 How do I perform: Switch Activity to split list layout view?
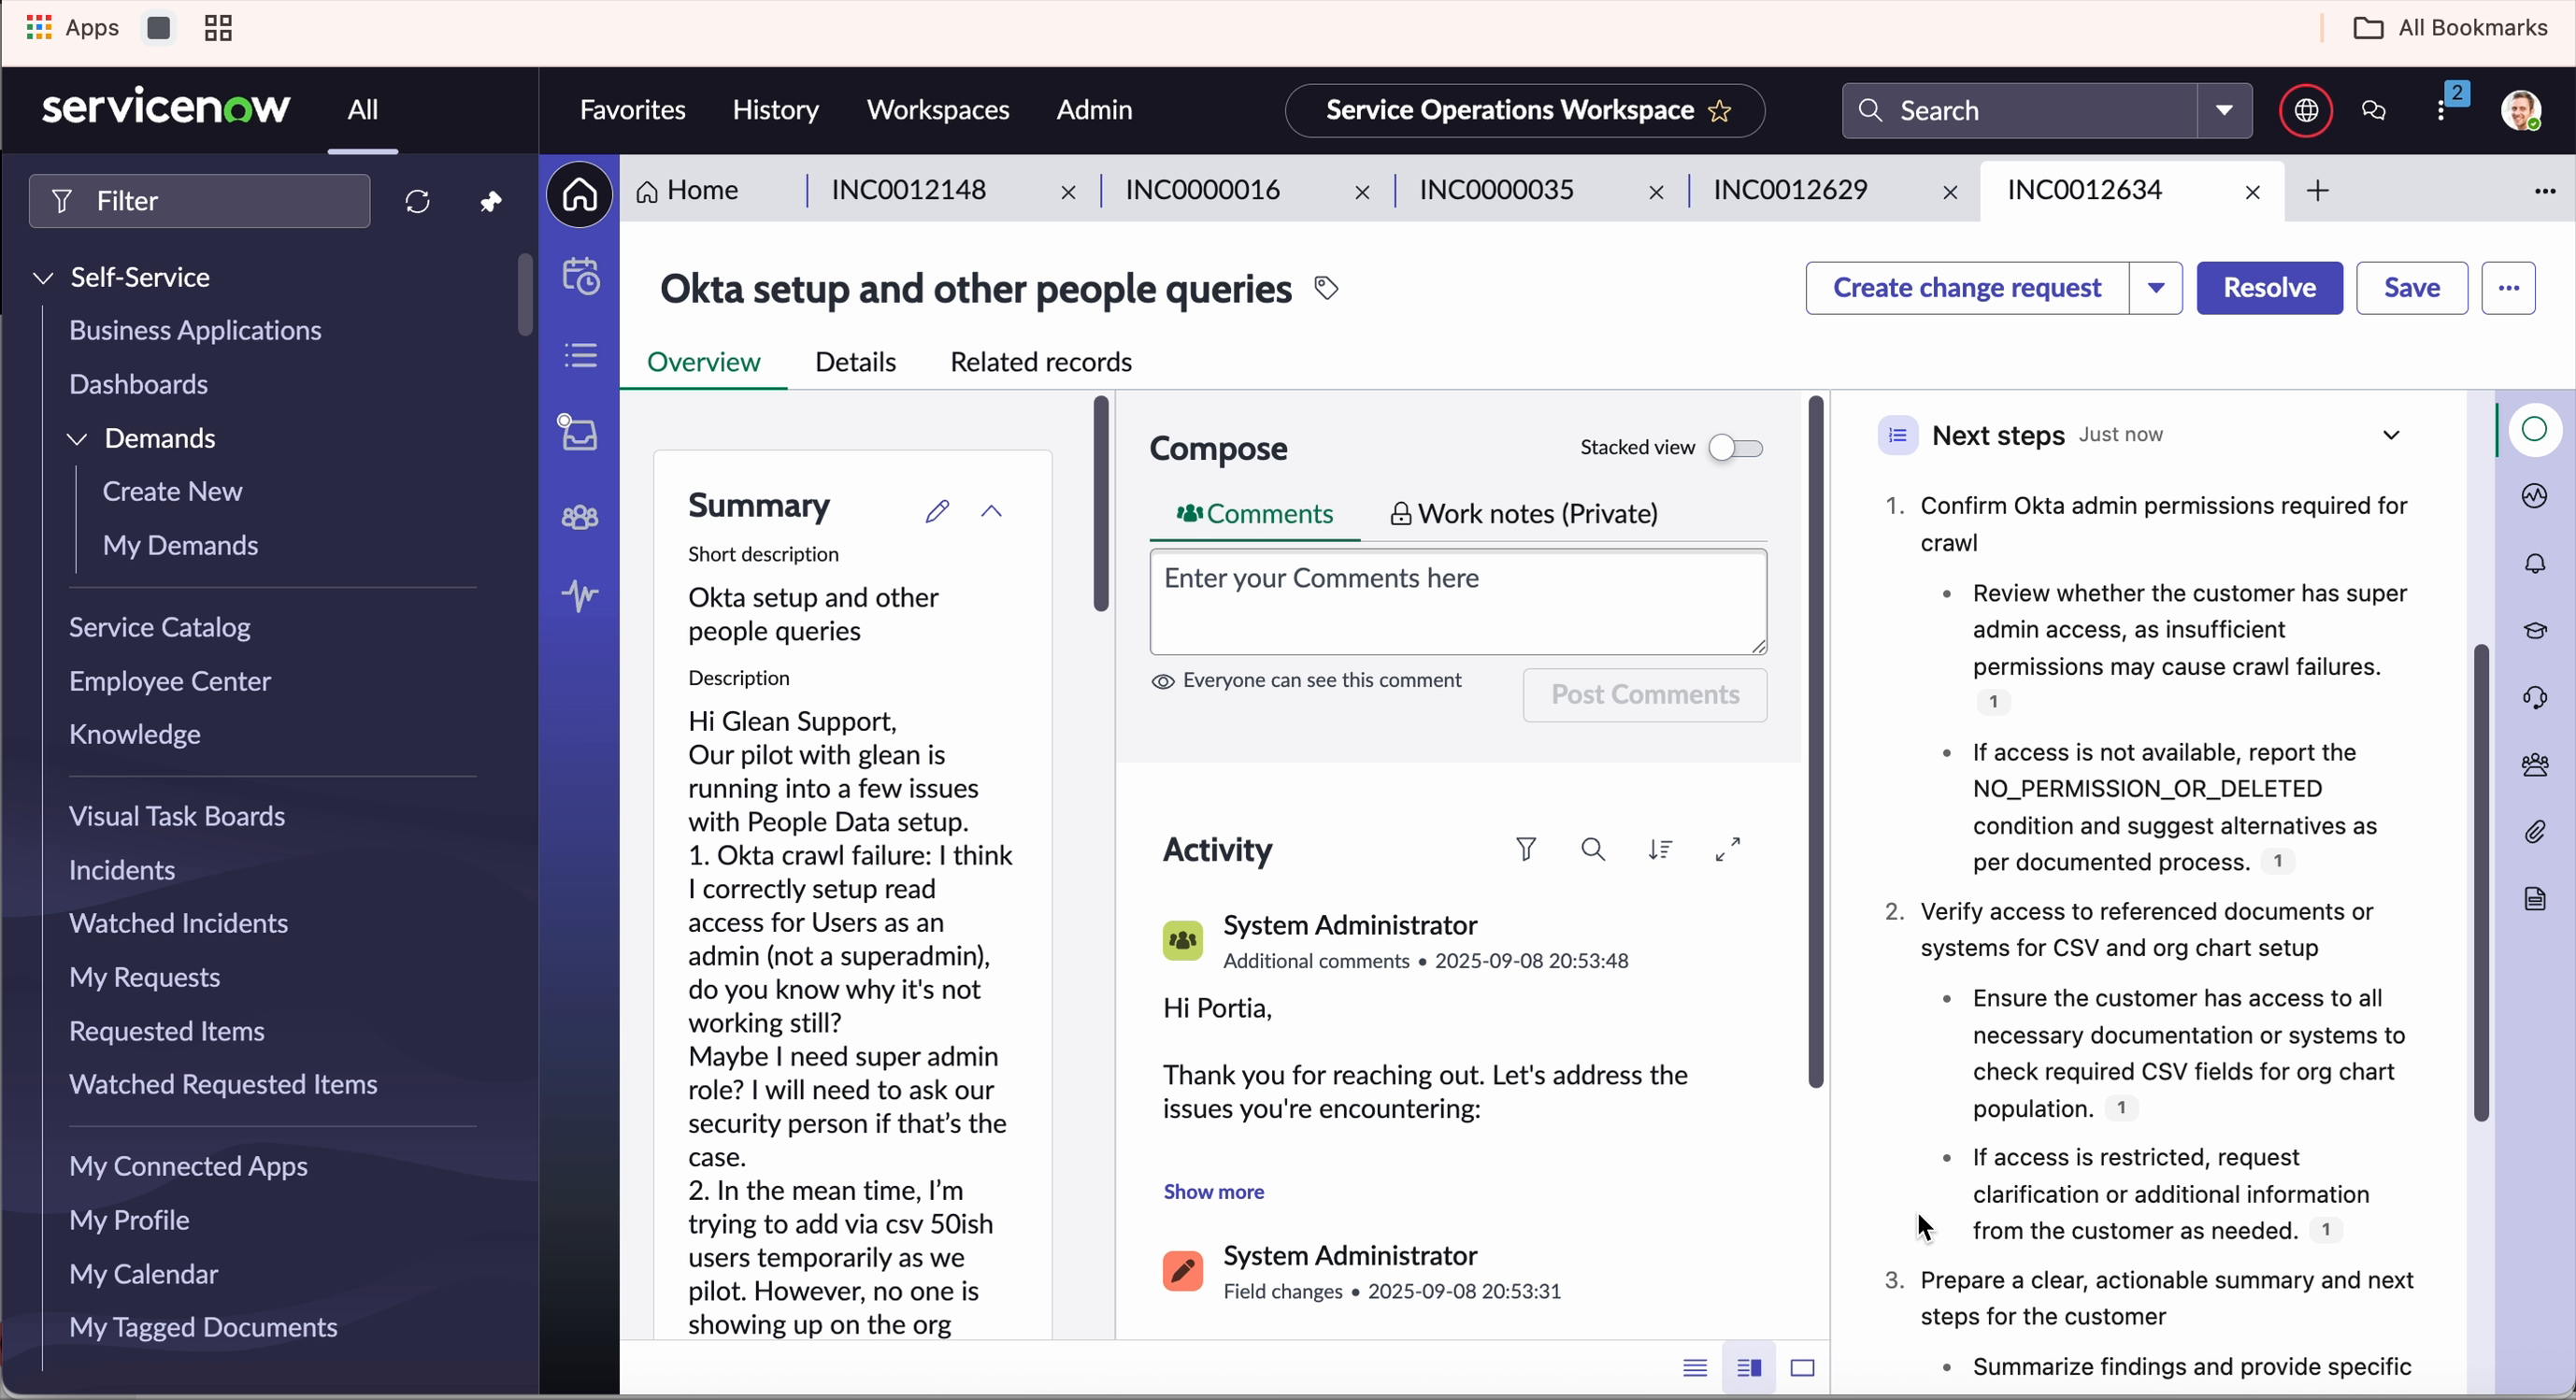point(1749,1367)
